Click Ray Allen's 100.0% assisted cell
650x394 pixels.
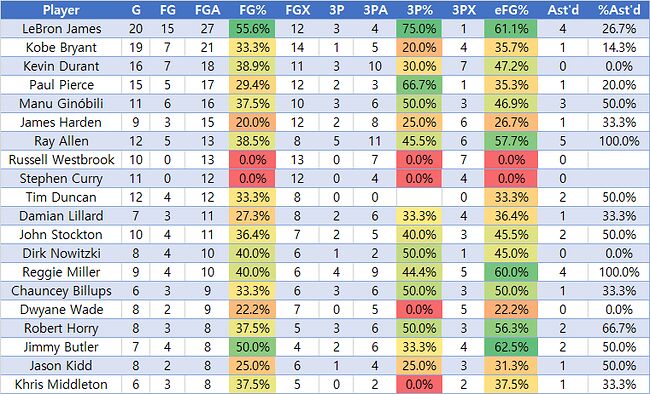coord(619,141)
